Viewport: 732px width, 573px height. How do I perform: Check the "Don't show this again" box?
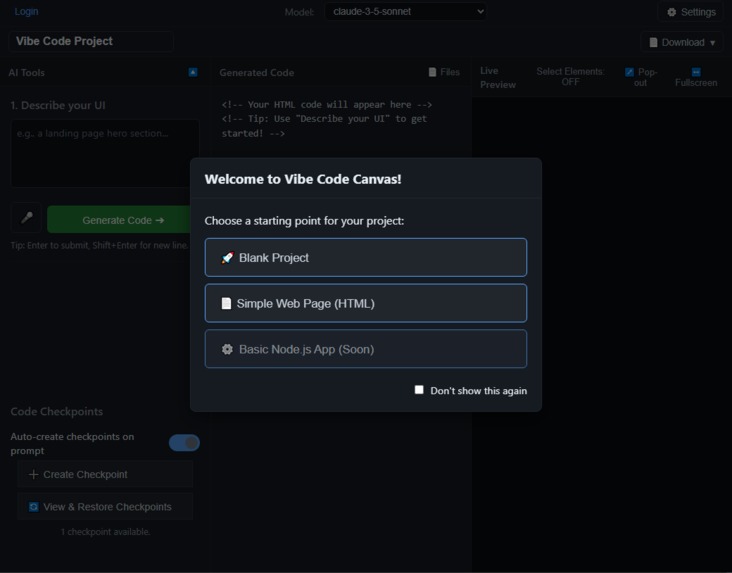click(419, 390)
